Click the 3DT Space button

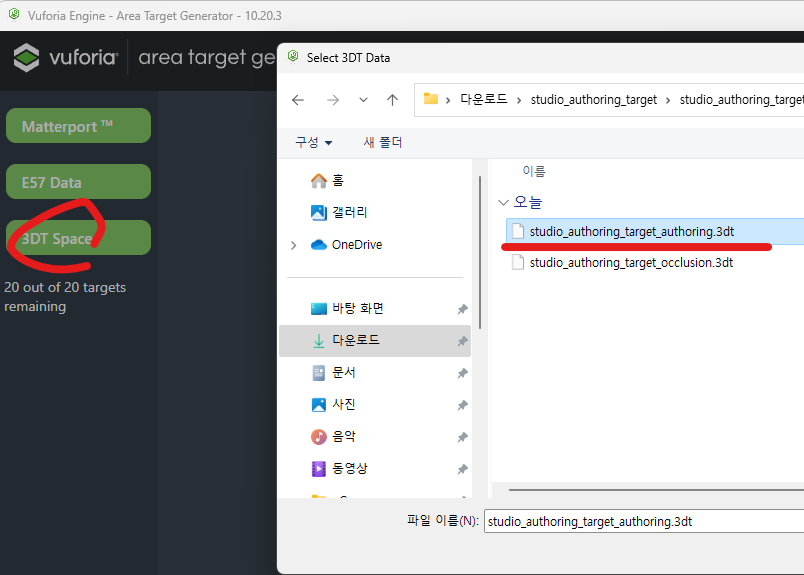tap(78, 238)
